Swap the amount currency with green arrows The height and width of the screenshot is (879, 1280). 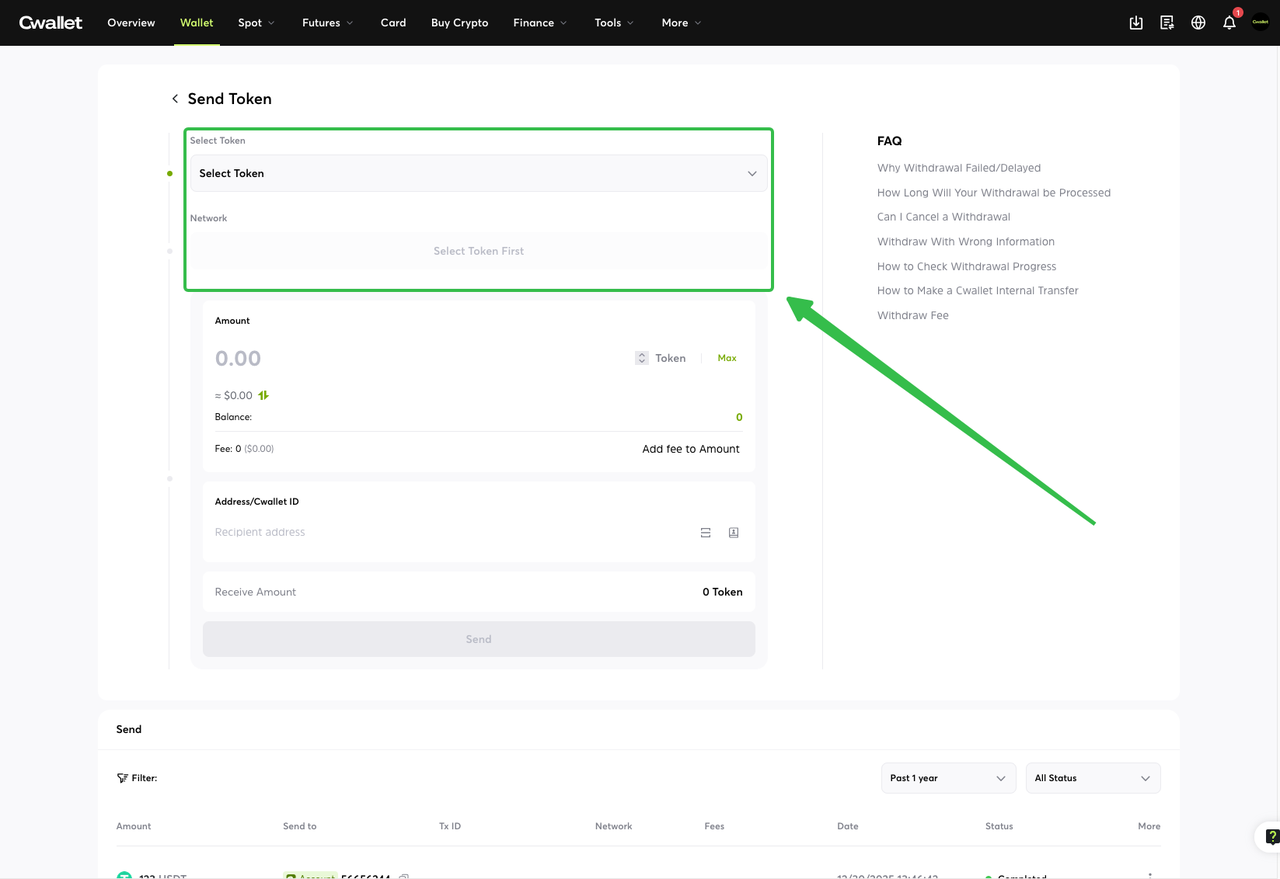click(x=264, y=395)
